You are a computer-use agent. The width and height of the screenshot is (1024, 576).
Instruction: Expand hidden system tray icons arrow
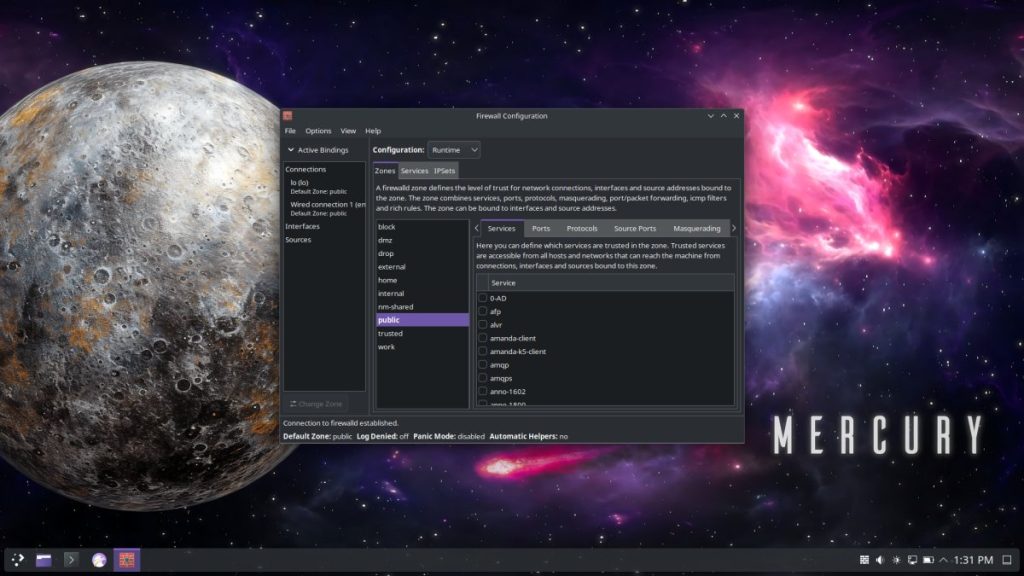coord(944,560)
